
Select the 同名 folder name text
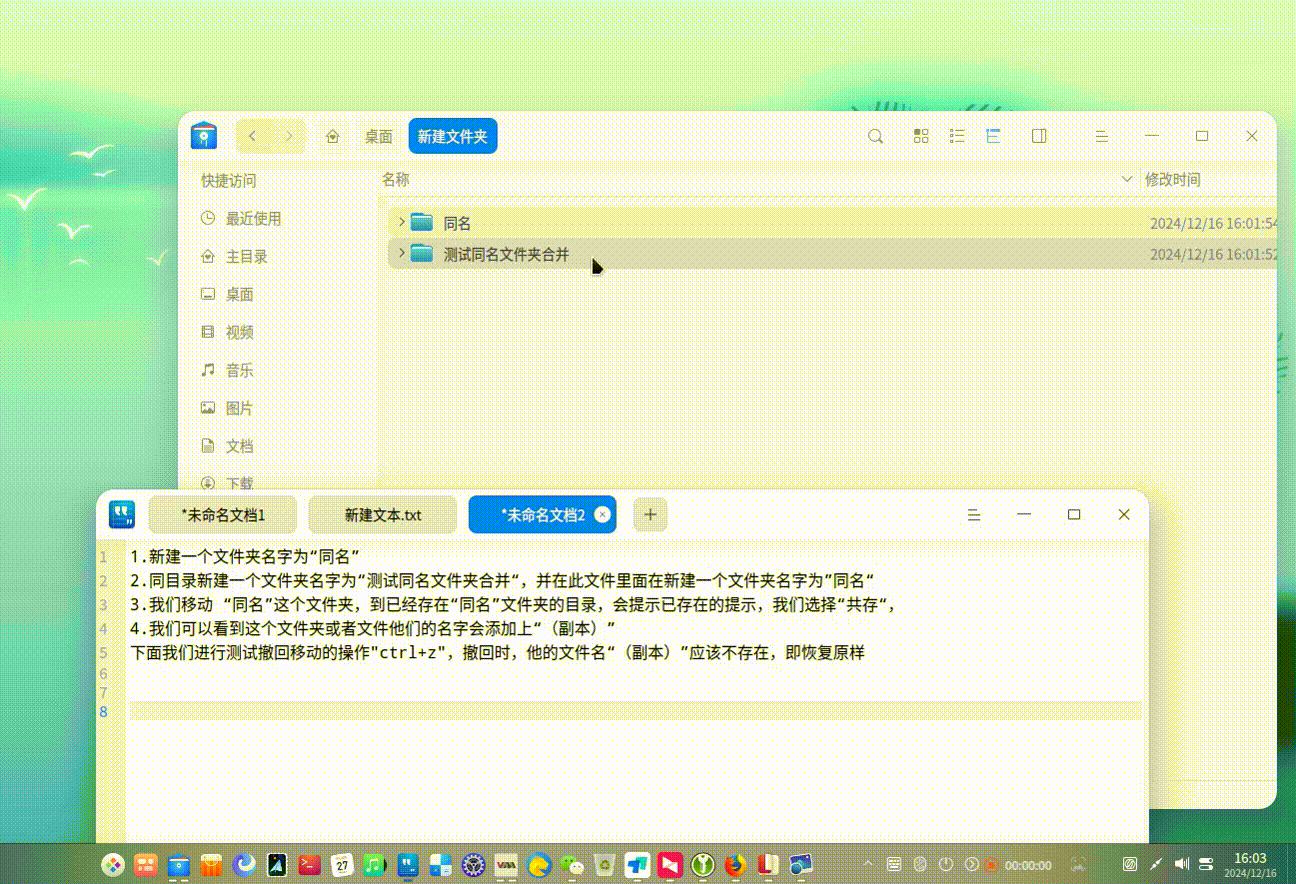click(x=457, y=224)
